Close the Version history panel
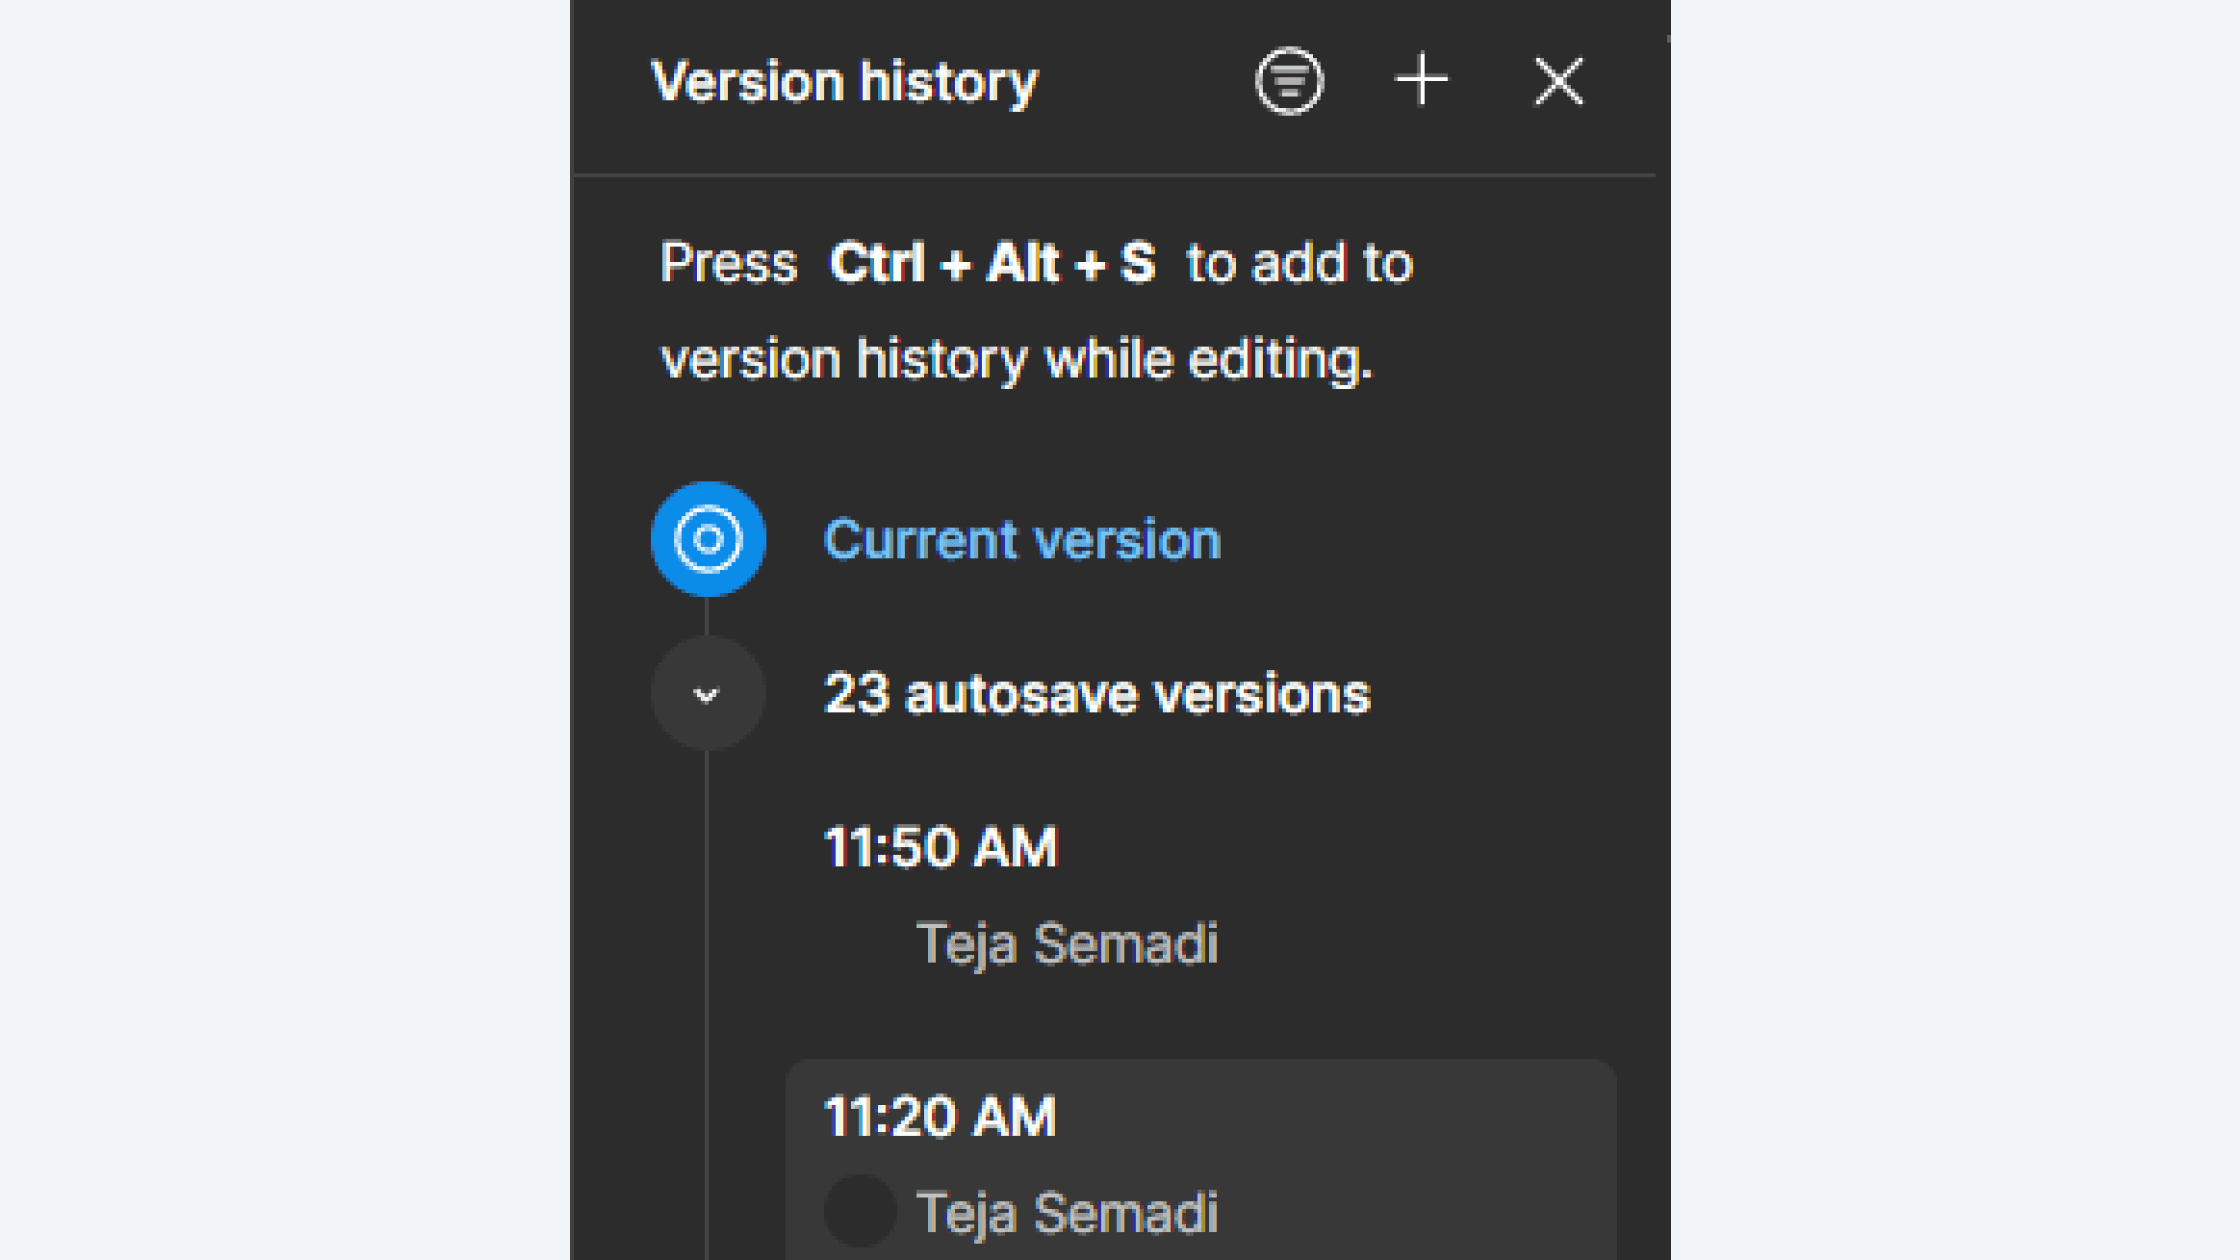 tap(1558, 81)
